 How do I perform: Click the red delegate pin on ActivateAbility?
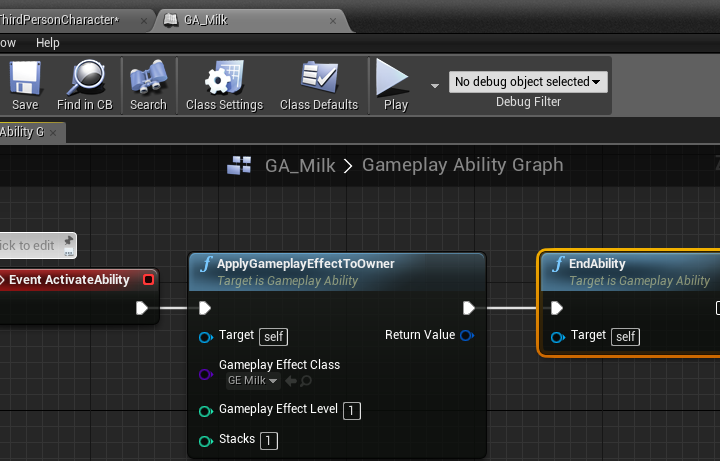(x=148, y=280)
